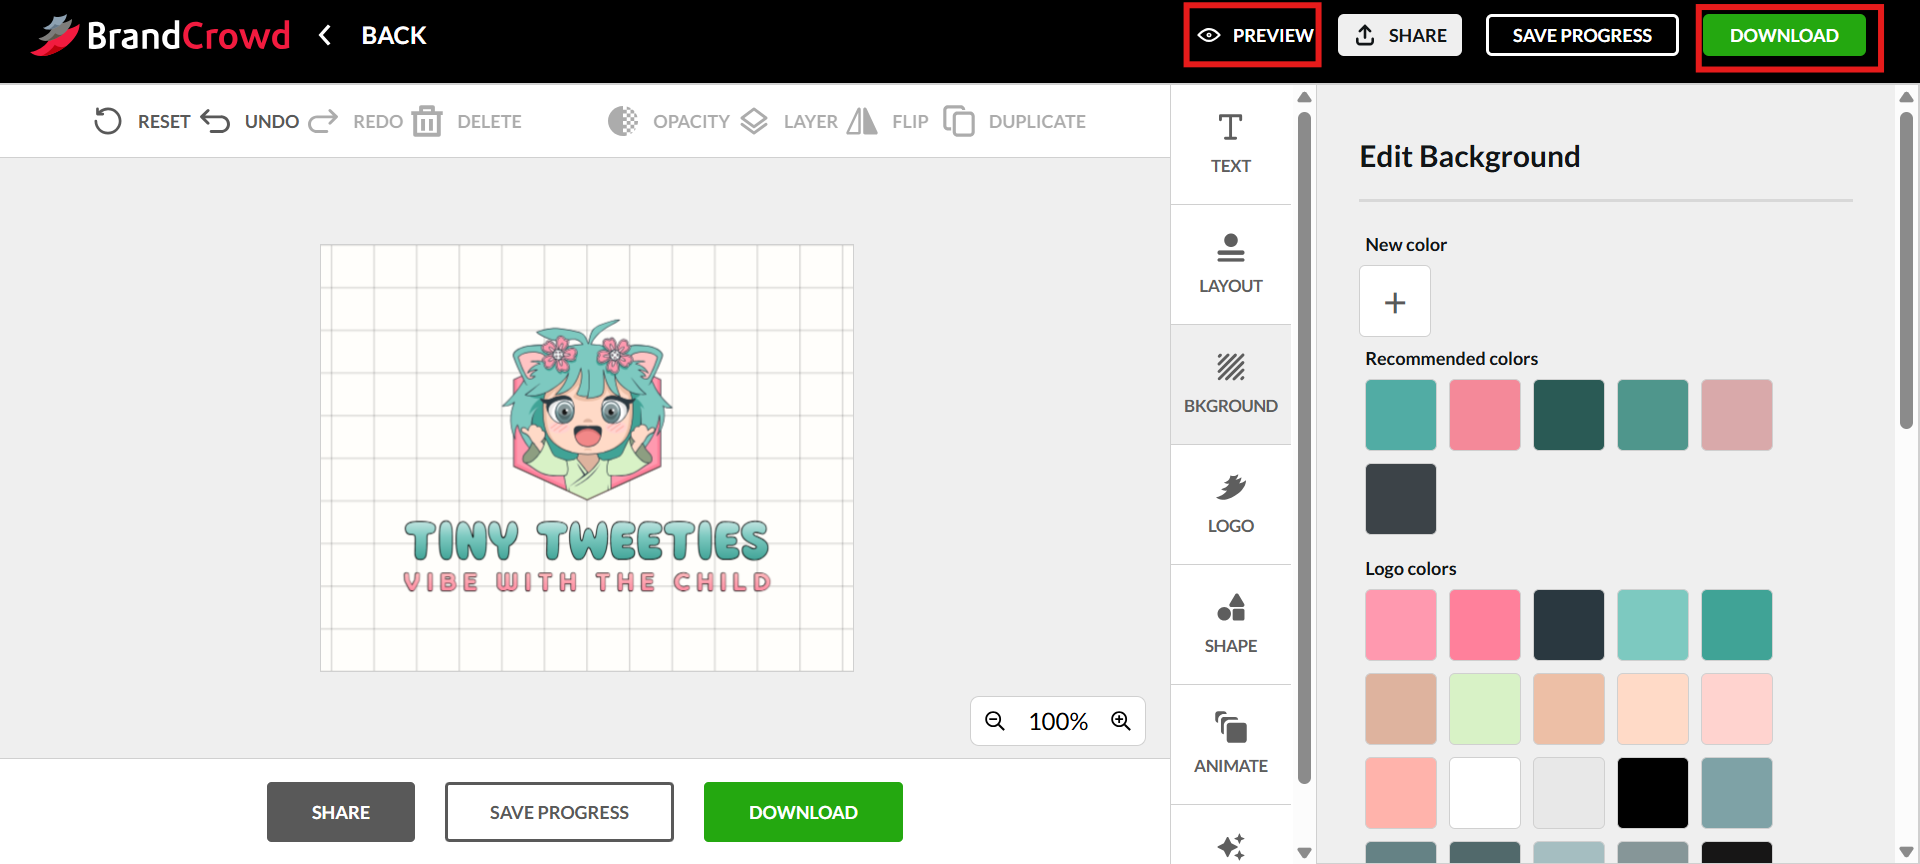
Task: Pick the light aqua swatch under Logo colors
Action: pyautogui.click(x=1653, y=625)
